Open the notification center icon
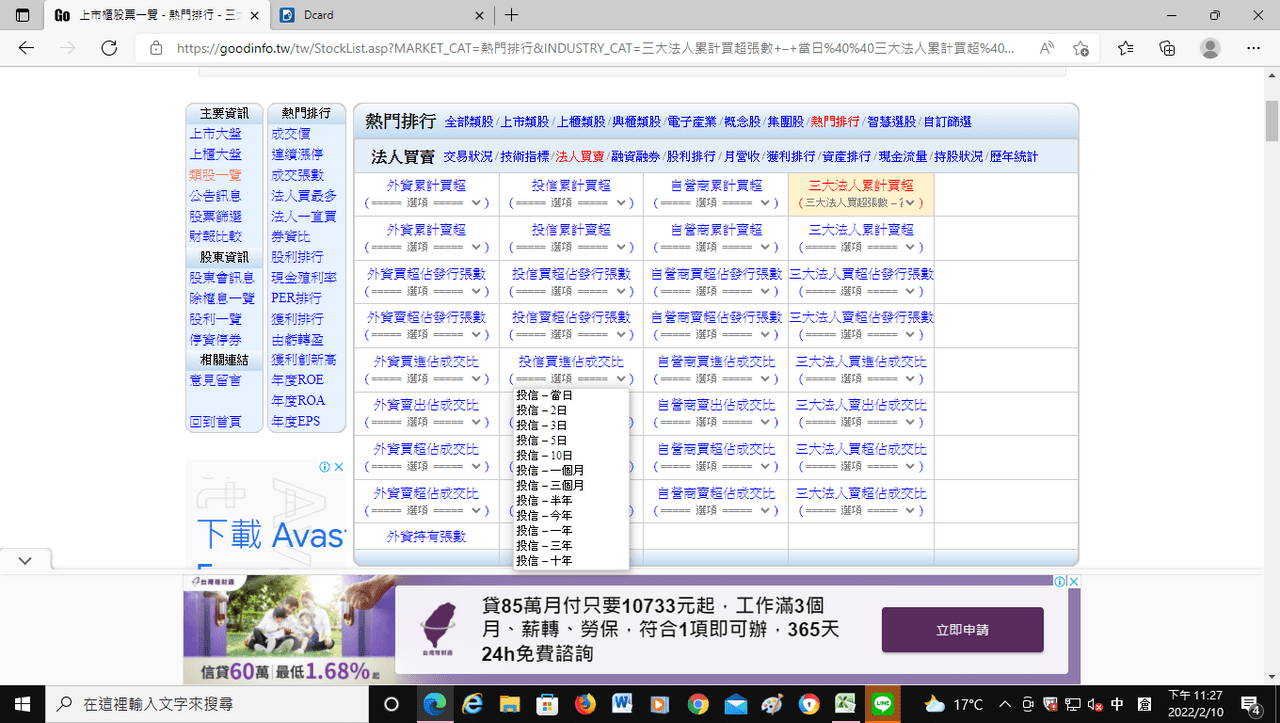Viewport: 1280px width, 723px height. click(x=1249, y=704)
